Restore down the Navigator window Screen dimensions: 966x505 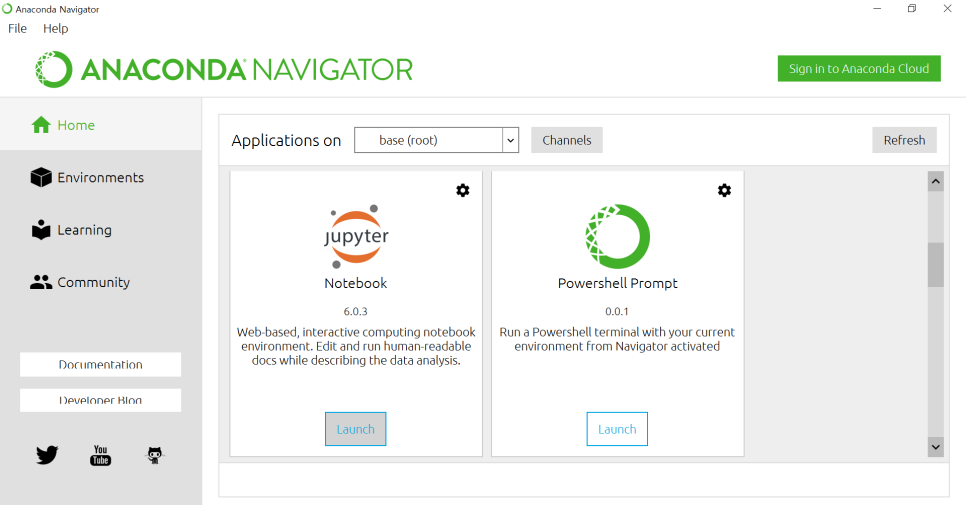coord(912,9)
